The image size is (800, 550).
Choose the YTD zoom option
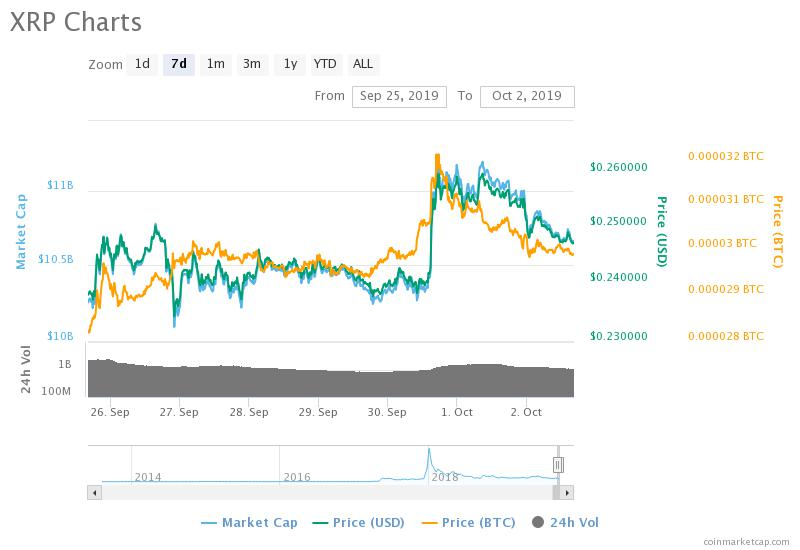(325, 64)
